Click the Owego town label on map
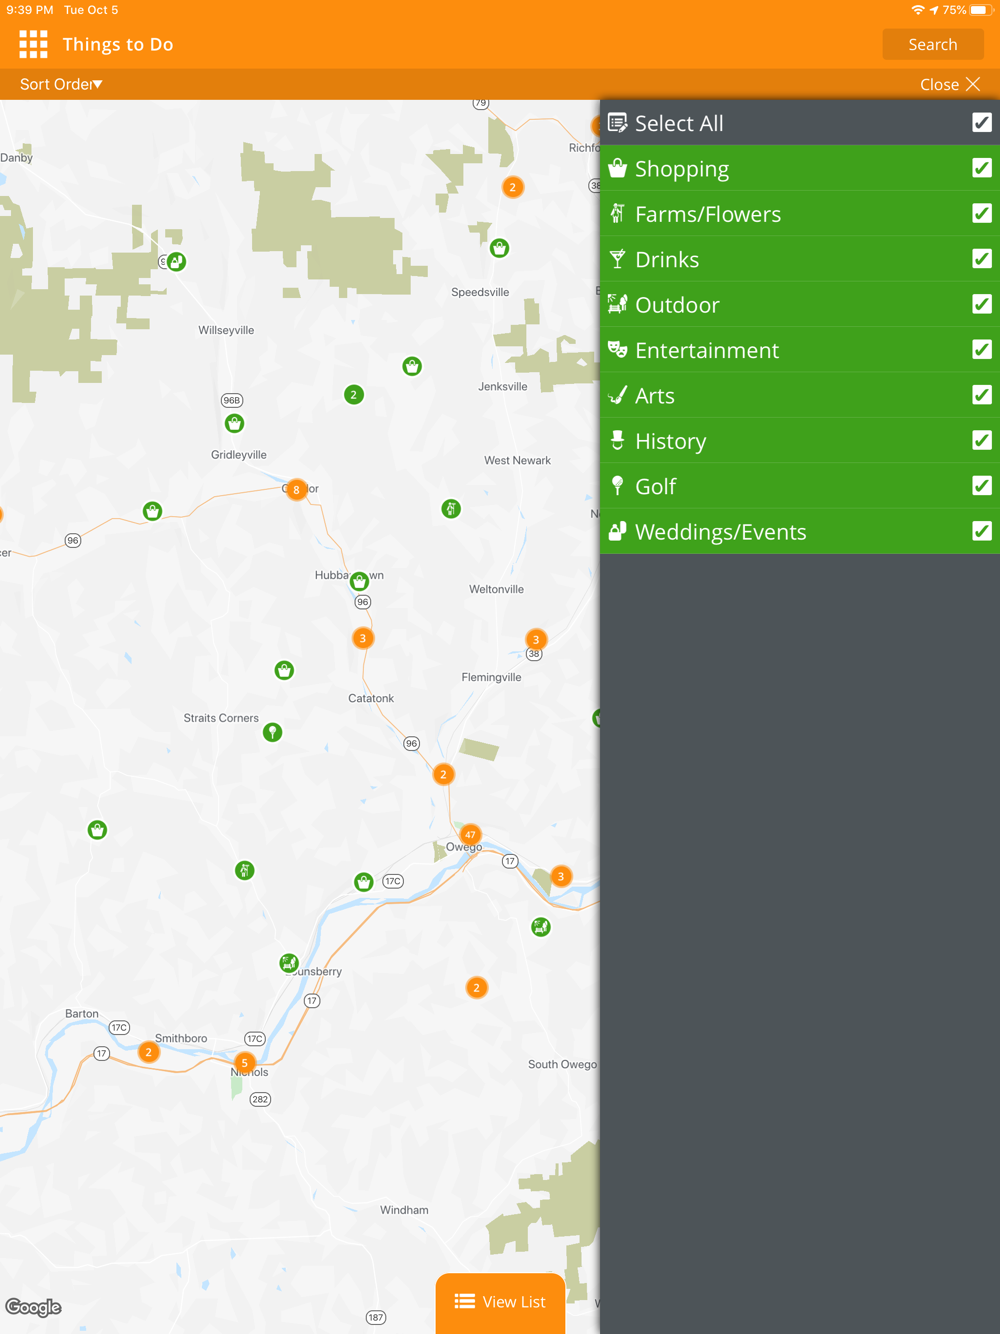1000x1334 pixels. coord(464,847)
